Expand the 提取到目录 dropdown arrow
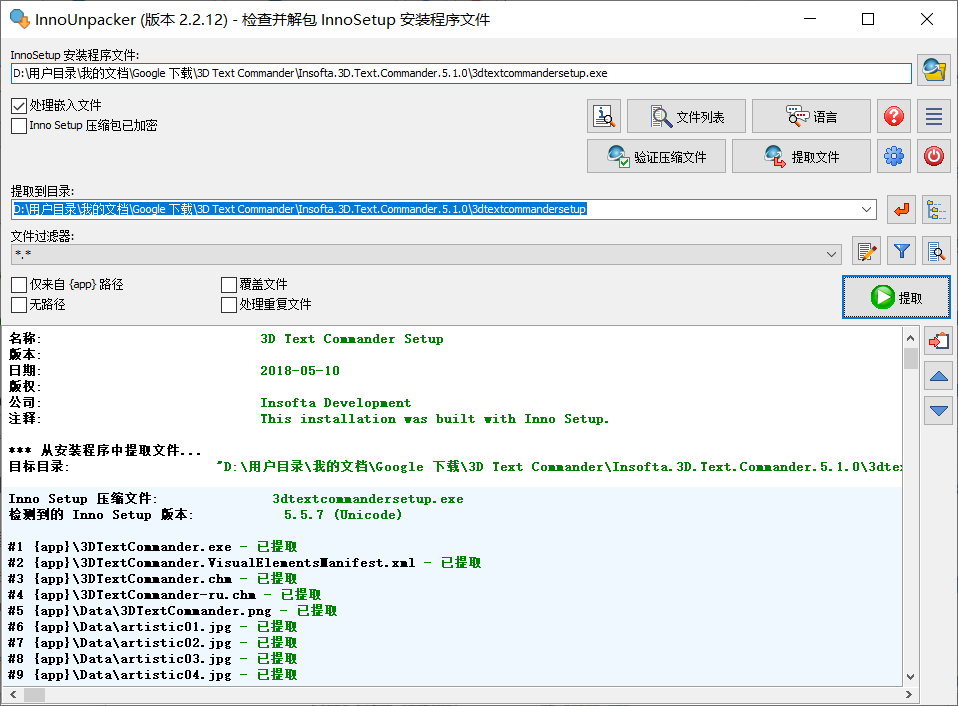The height and width of the screenshot is (706, 958). [x=866, y=209]
